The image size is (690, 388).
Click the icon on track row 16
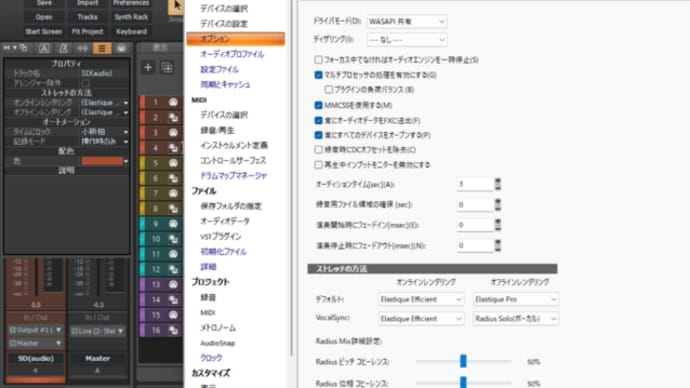[x=173, y=330]
